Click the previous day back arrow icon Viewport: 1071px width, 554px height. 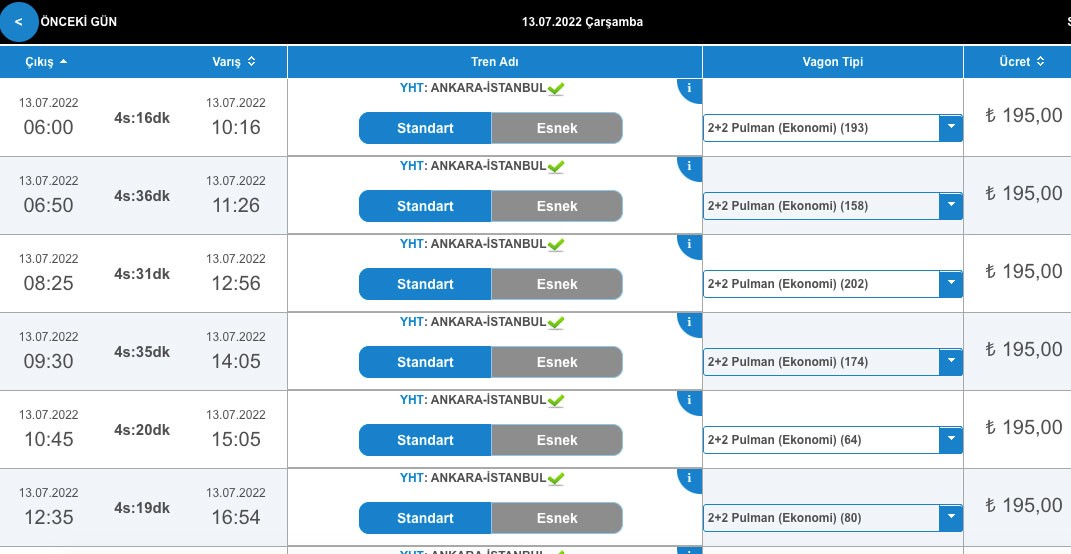(x=18, y=22)
